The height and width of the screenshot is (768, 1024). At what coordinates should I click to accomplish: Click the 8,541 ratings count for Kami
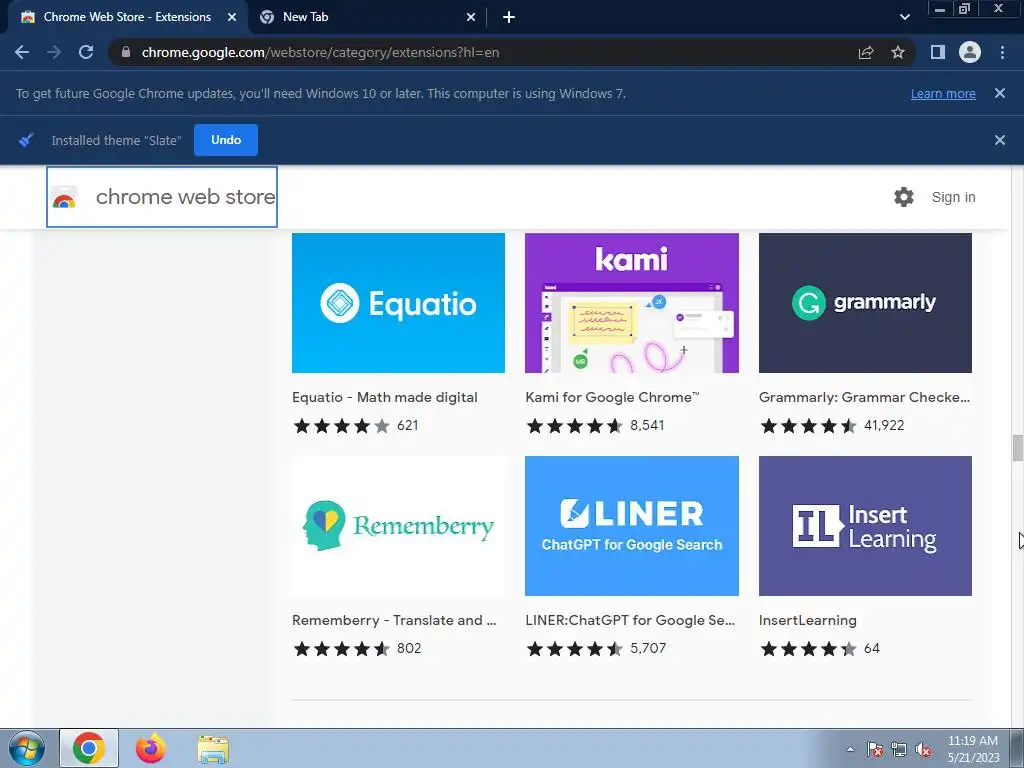(x=647, y=426)
